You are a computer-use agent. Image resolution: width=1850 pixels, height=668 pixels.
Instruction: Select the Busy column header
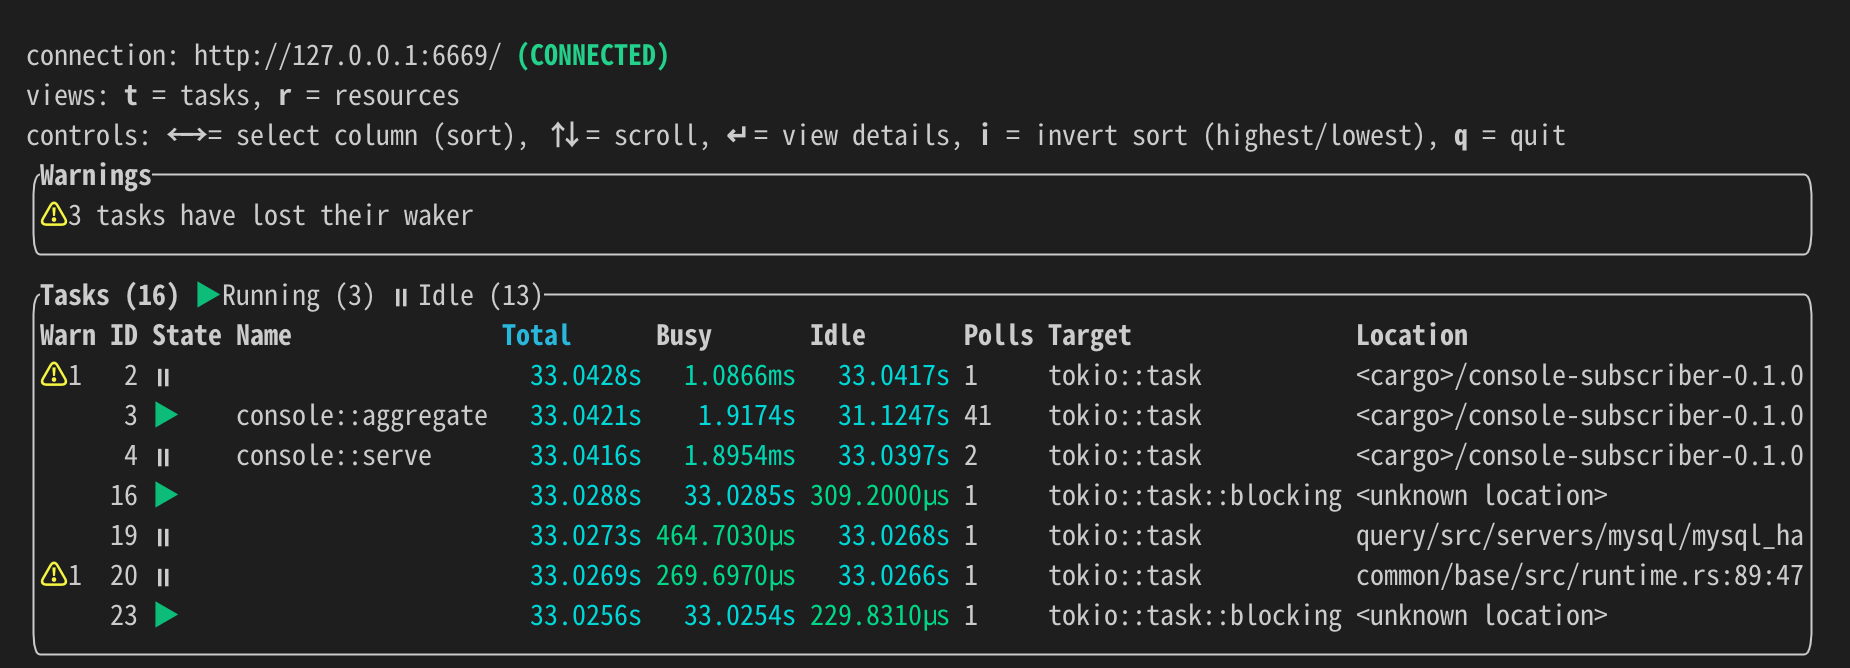tap(683, 335)
